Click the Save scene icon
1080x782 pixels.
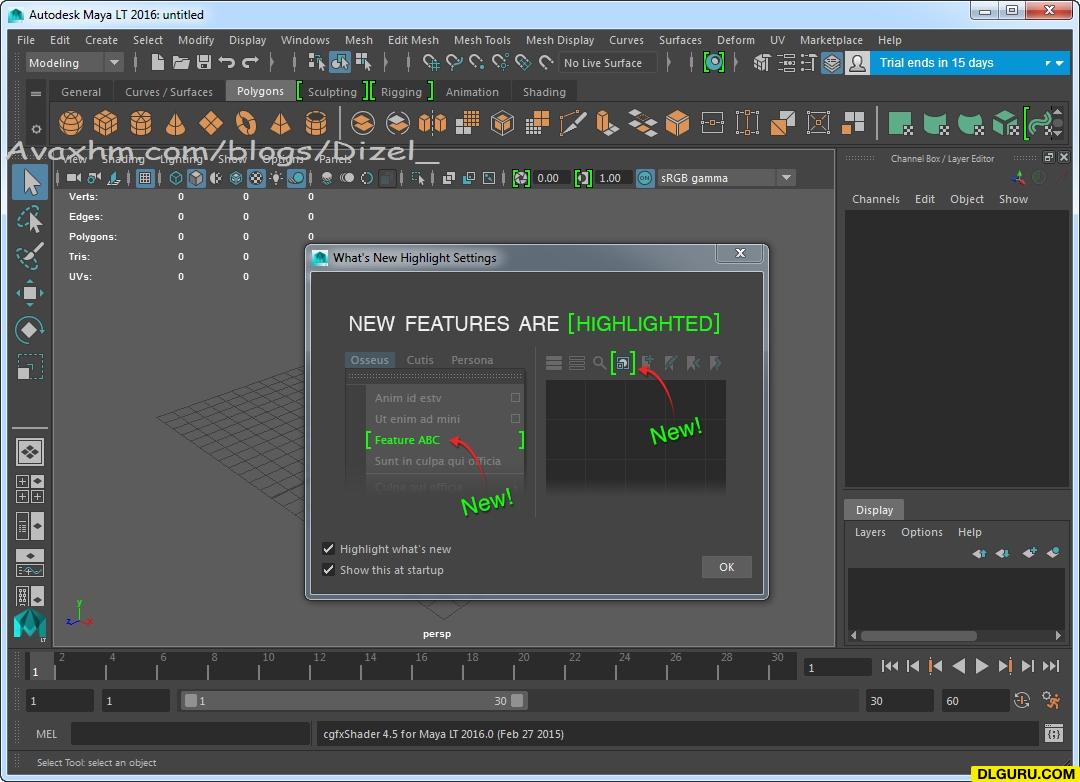click(204, 63)
